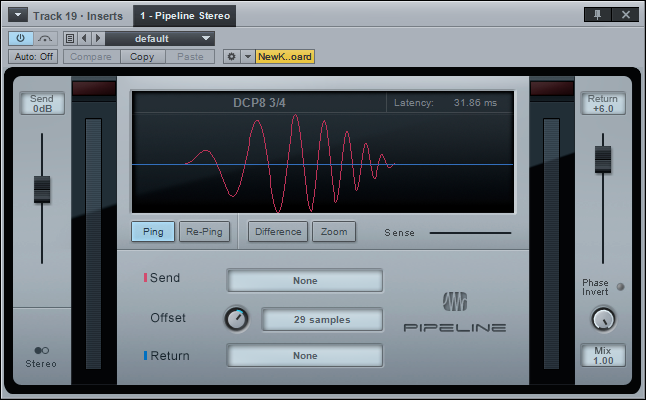The image size is (646, 400).
Task: Click the Send level fader handle
Action: click(x=42, y=189)
